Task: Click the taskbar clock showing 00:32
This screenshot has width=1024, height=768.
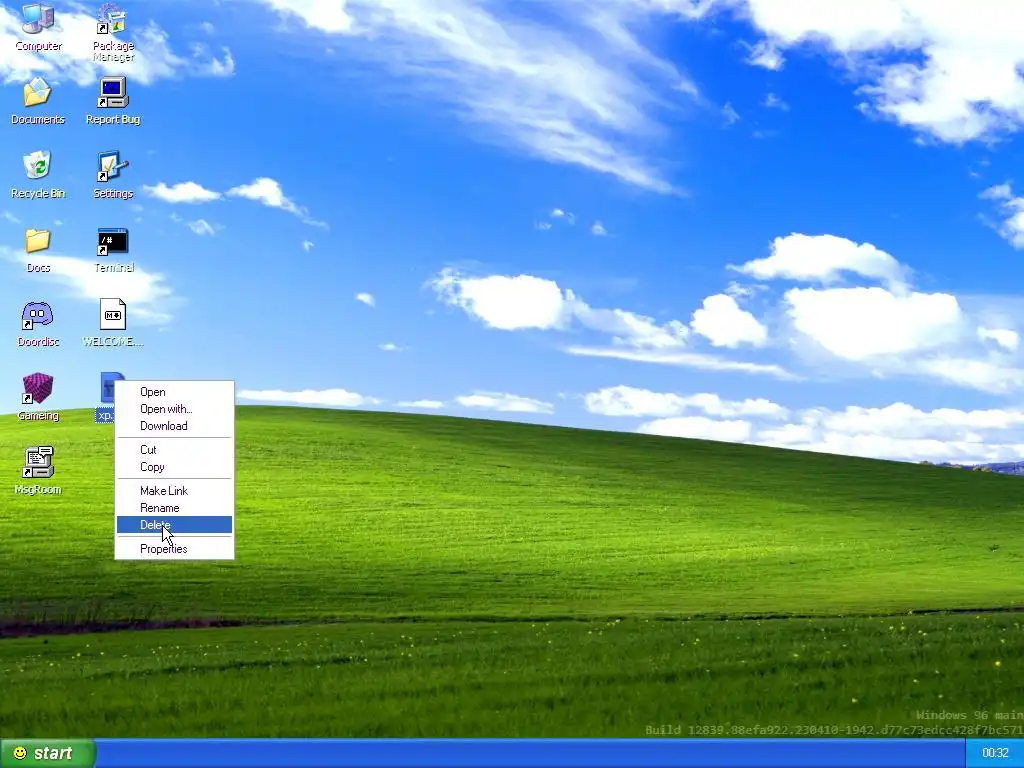Action: pyautogui.click(x=995, y=753)
